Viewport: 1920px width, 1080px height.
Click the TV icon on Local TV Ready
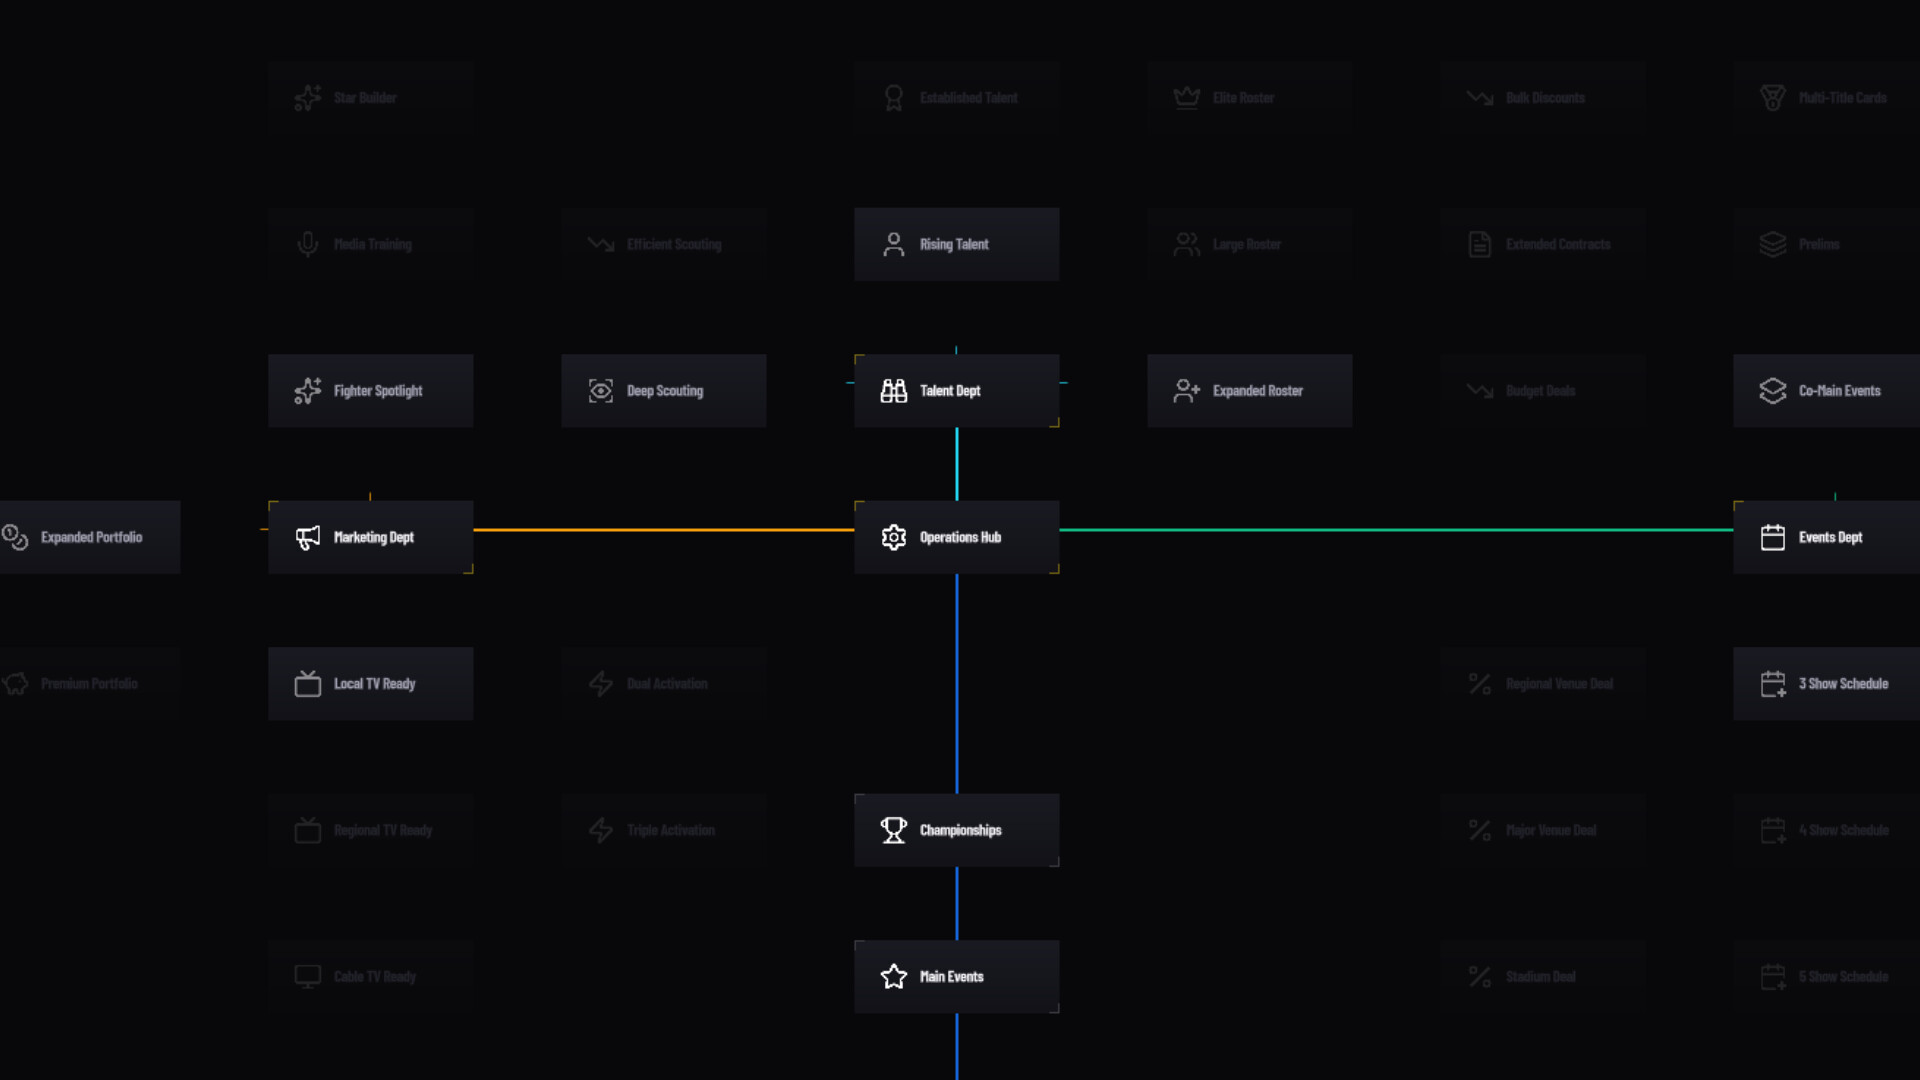(x=307, y=683)
